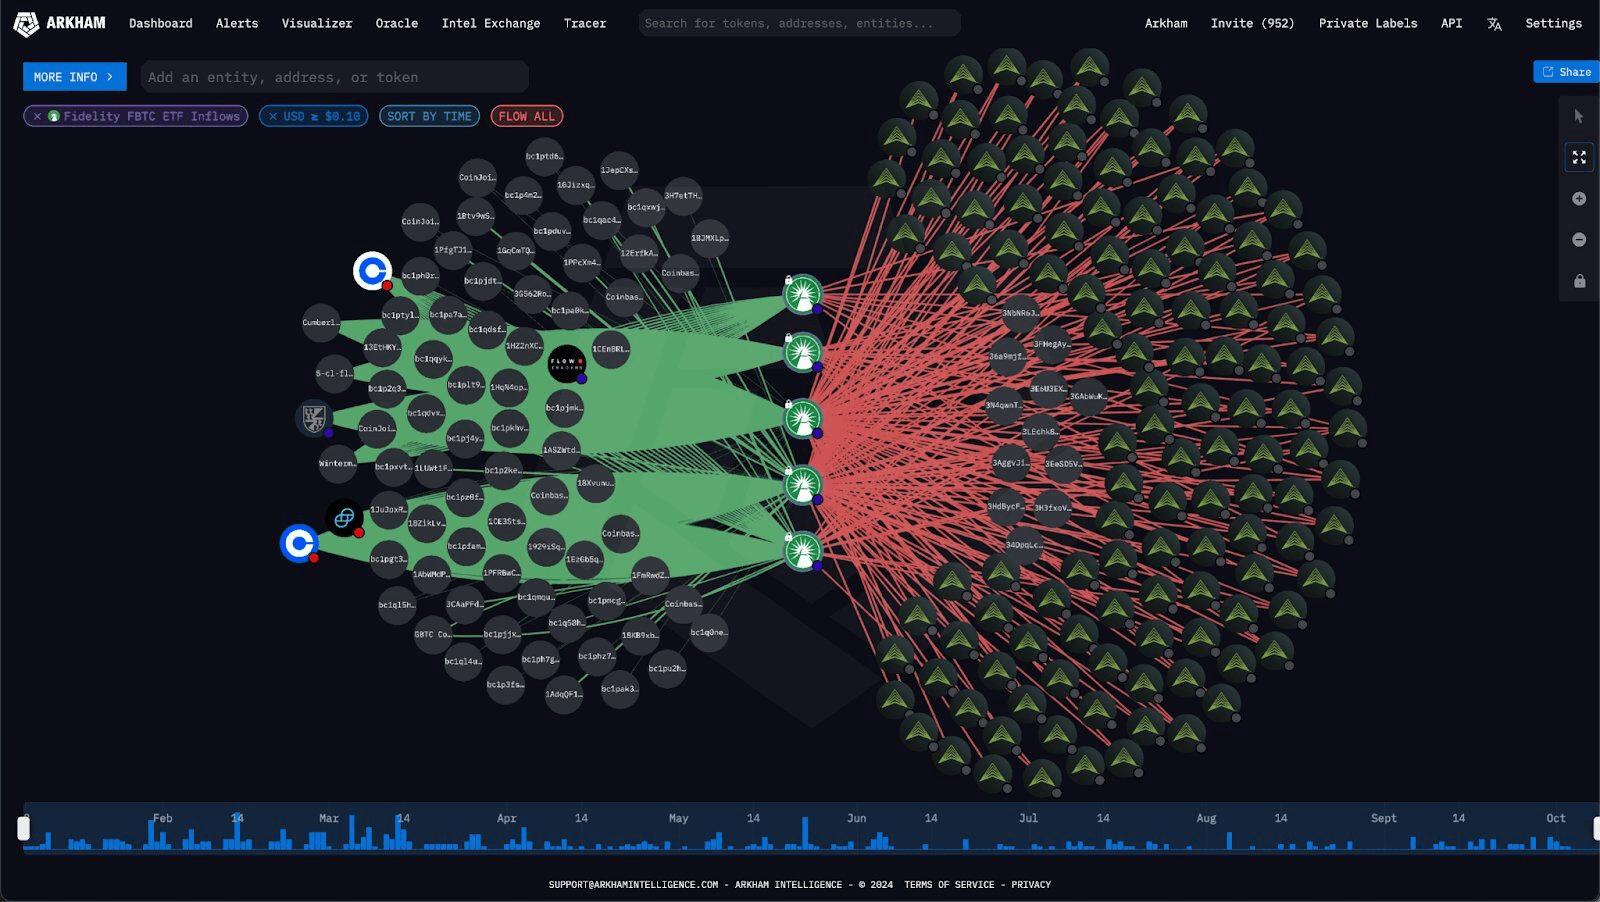Open the Alerts tab

(237, 24)
